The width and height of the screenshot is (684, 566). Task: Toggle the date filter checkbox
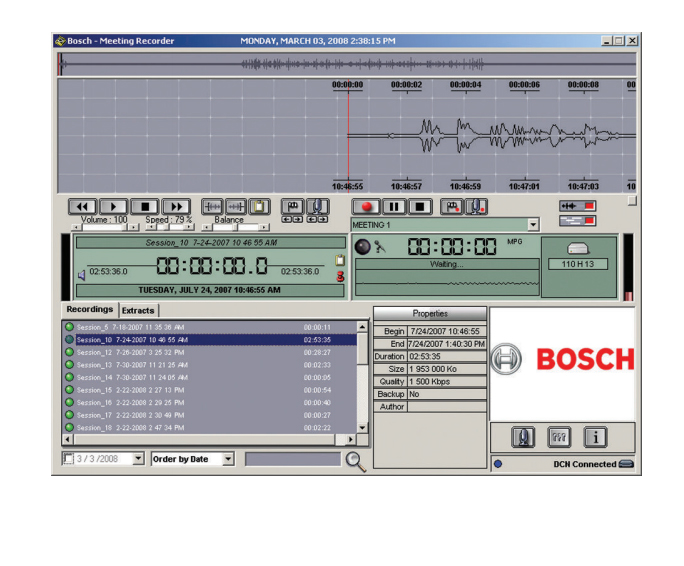tap(68, 459)
